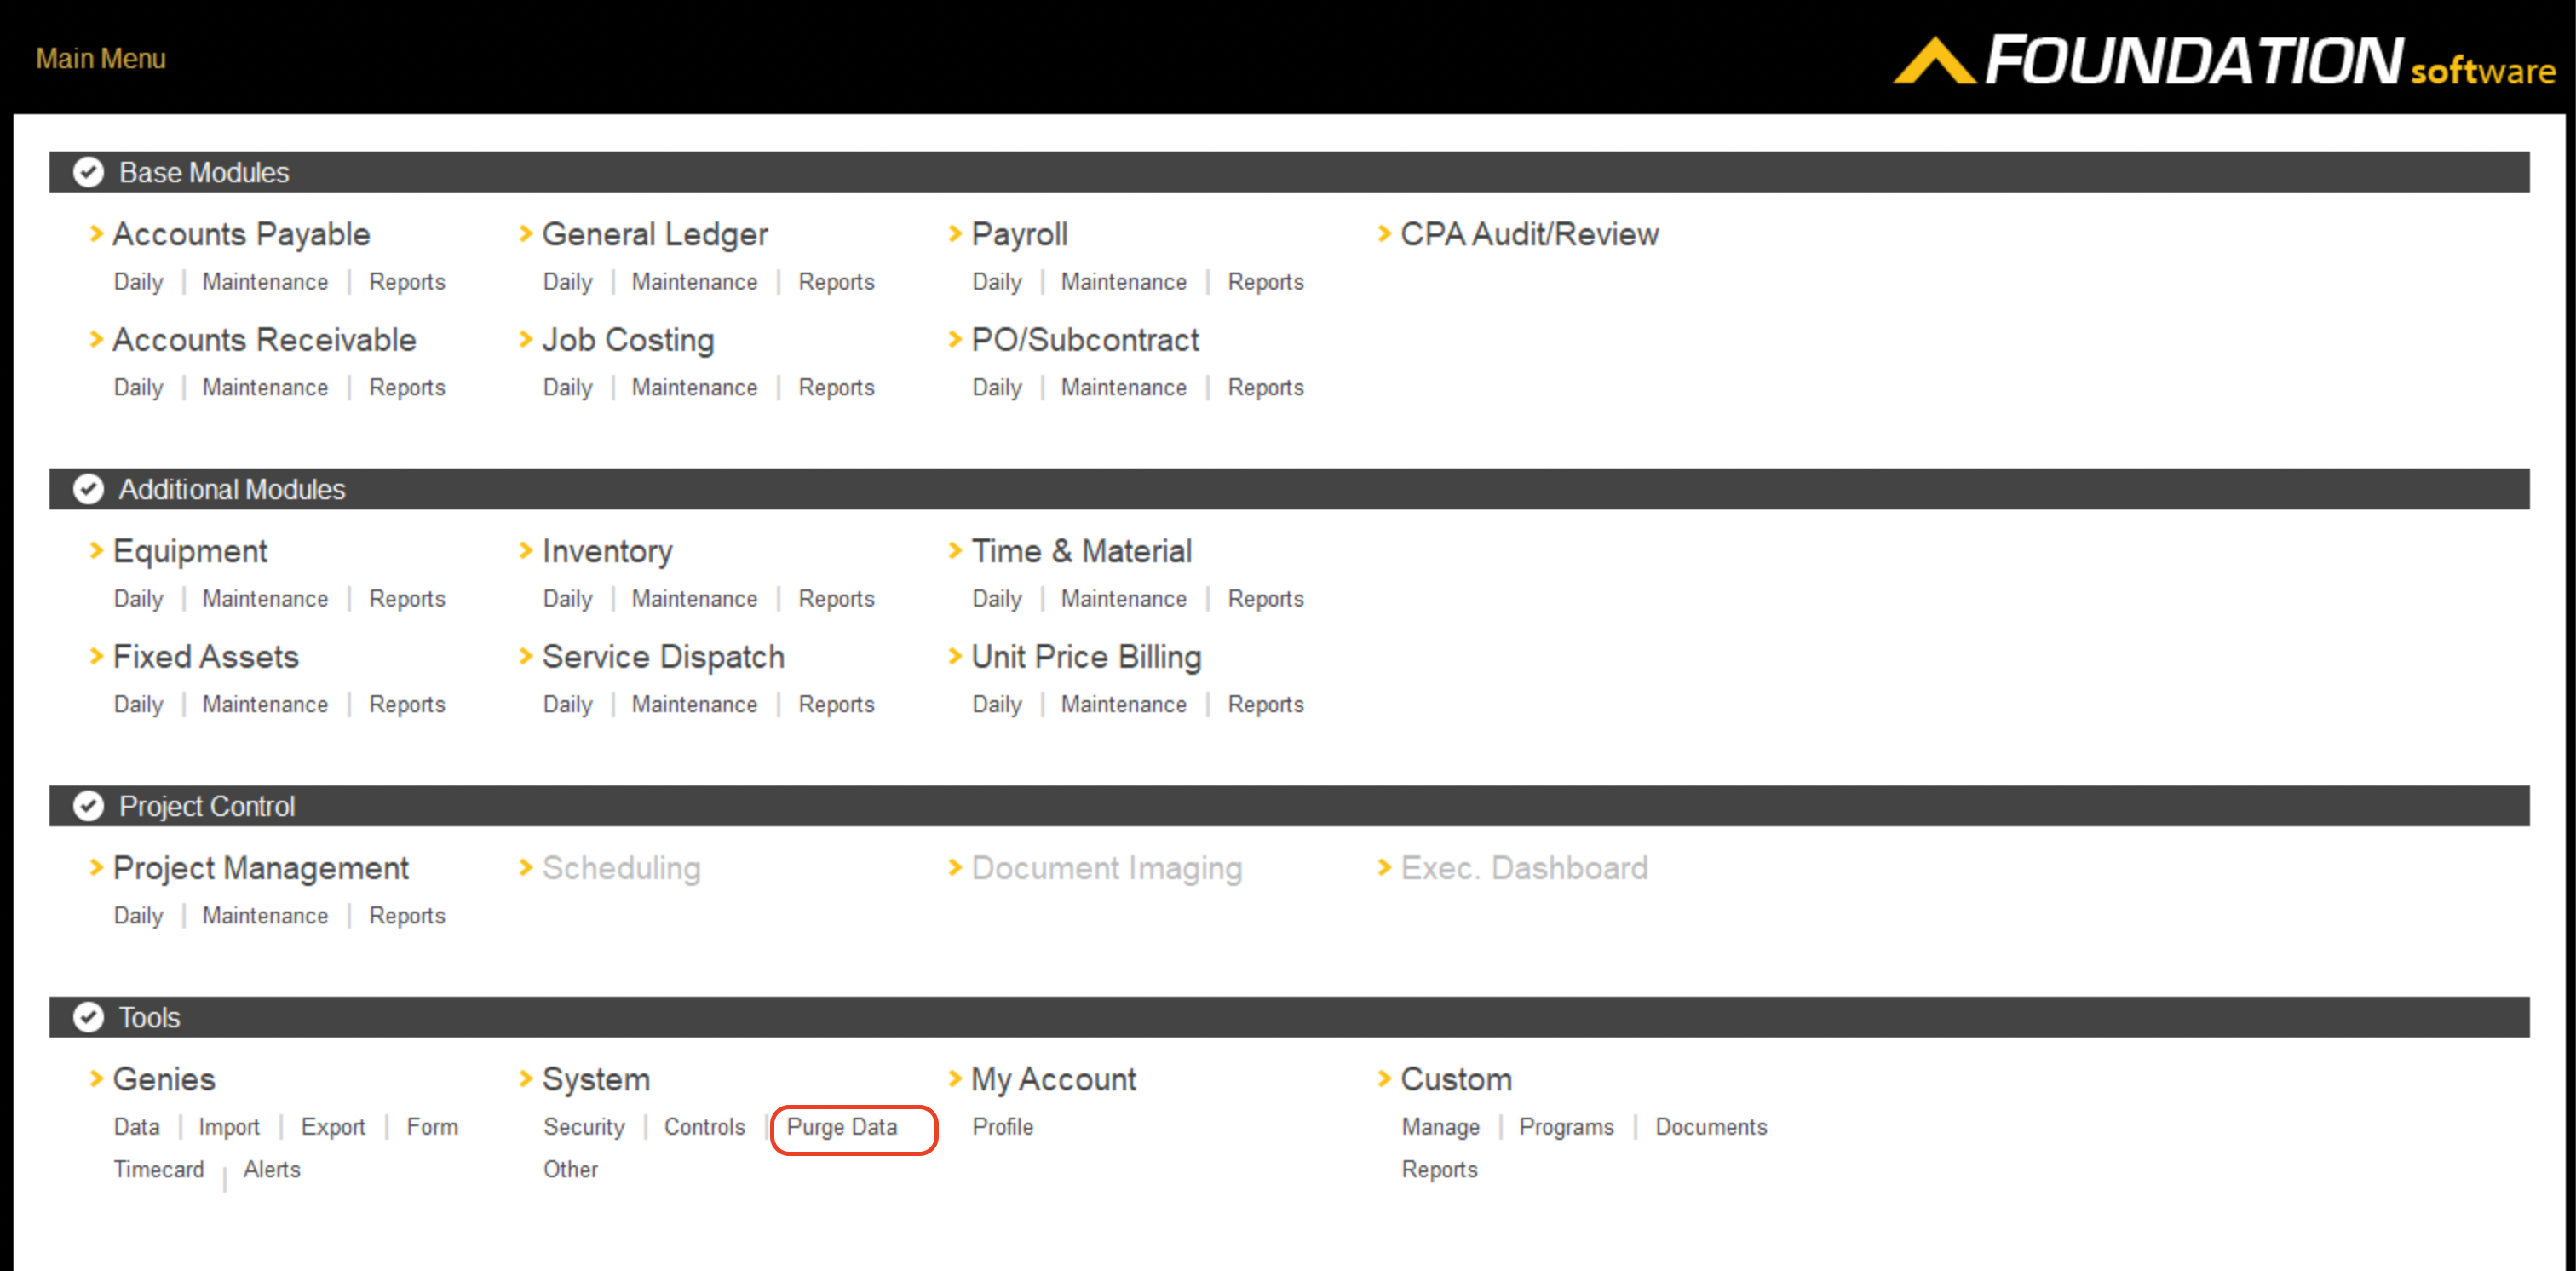
Task: Open Time & Material module
Action: 1082,551
